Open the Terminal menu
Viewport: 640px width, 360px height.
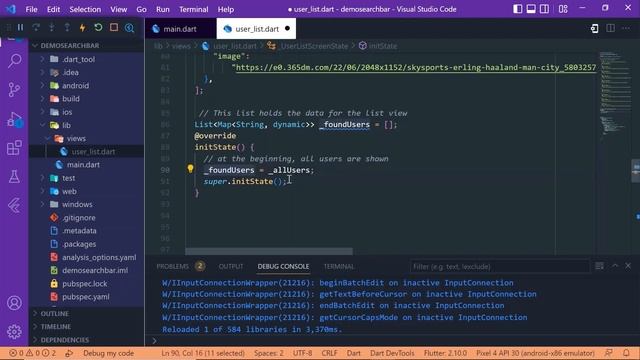193,9
